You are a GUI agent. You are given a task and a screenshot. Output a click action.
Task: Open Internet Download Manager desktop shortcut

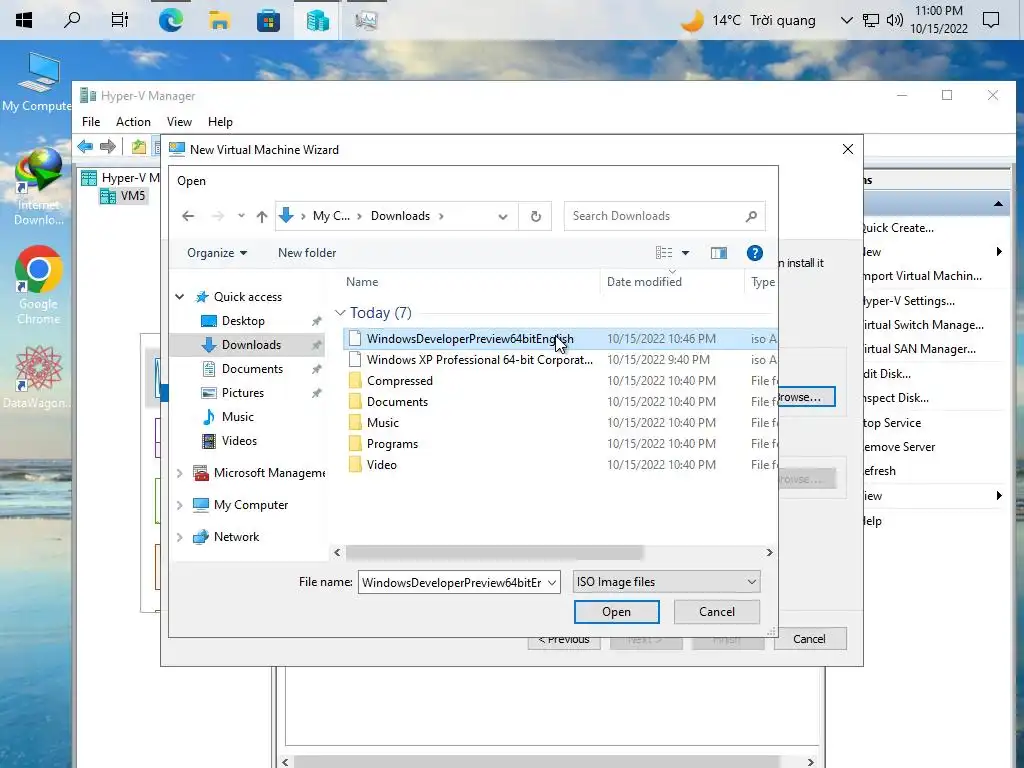coord(39,187)
